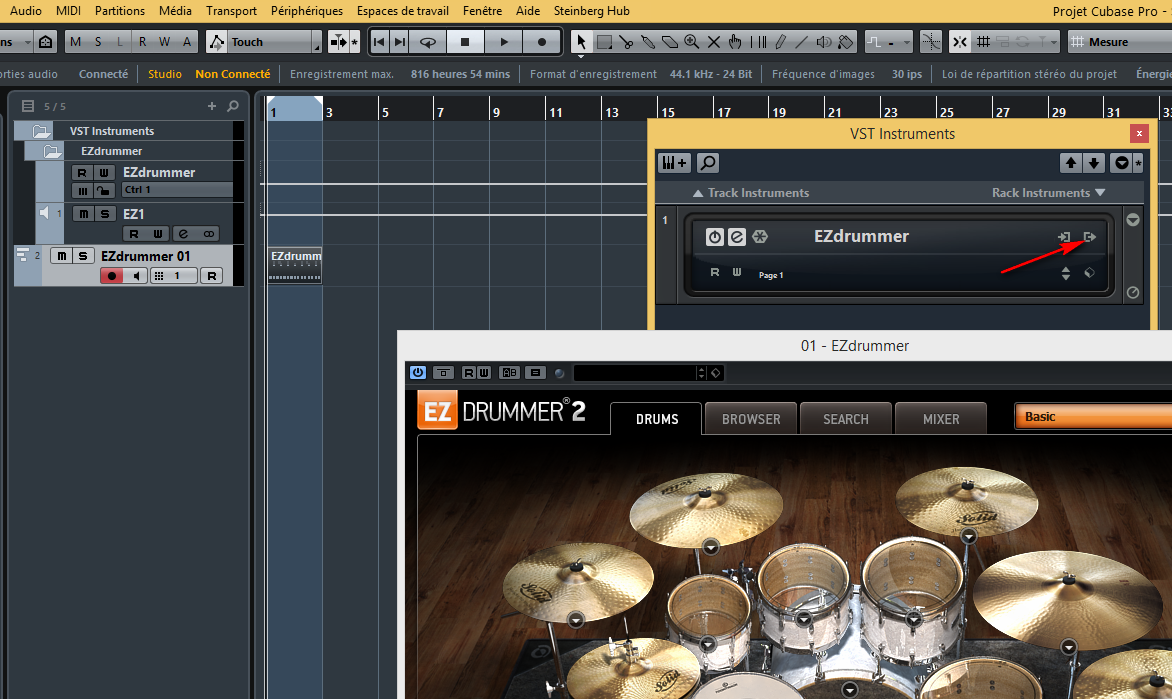Toggle Snap on/off button
The height and width of the screenshot is (699, 1172).
[x=960, y=42]
